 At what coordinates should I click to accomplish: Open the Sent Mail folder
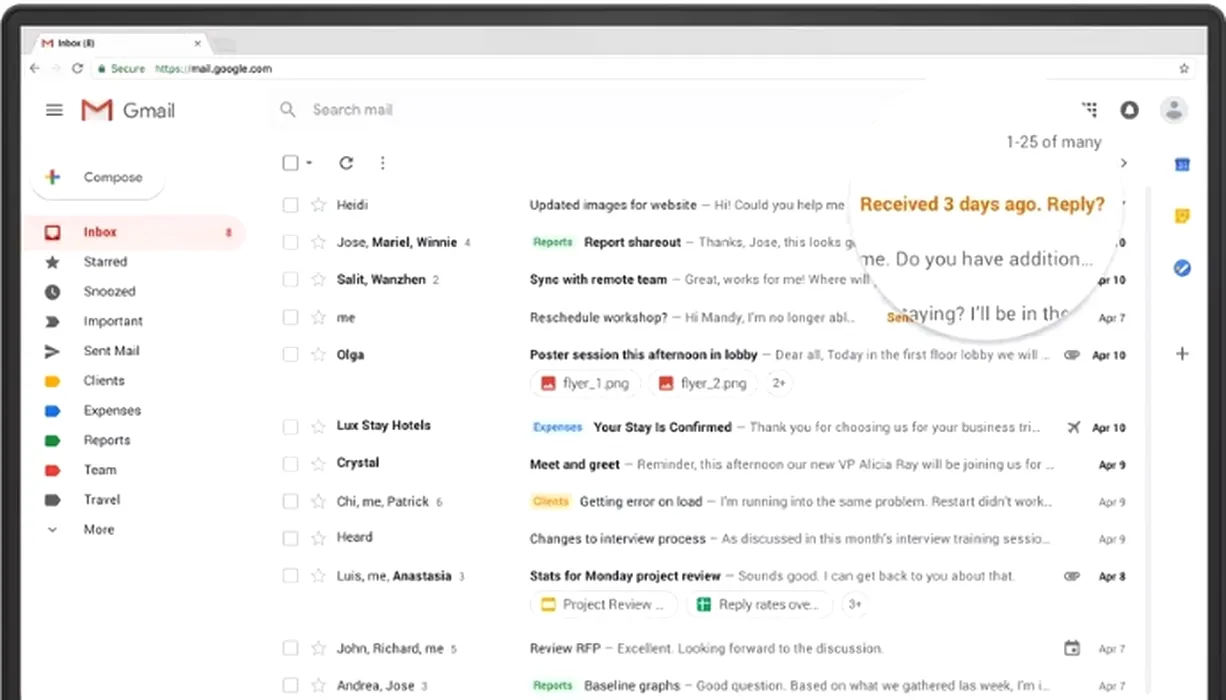point(111,351)
